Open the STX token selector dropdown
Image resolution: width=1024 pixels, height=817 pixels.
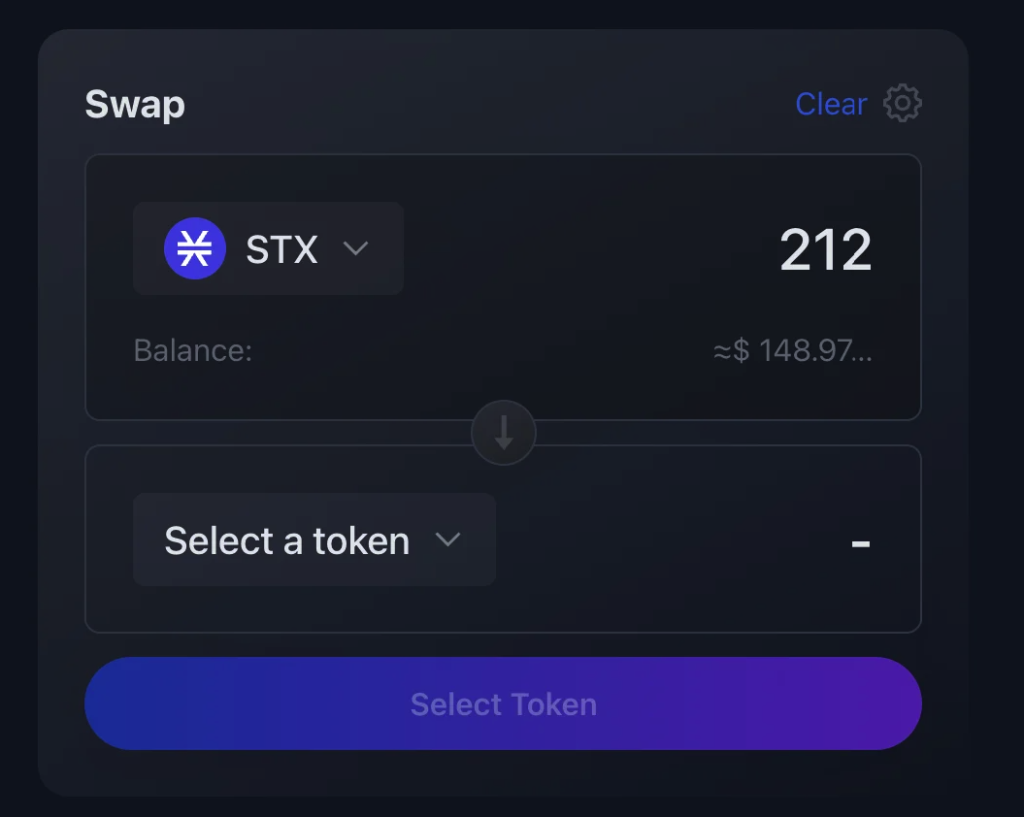point(268,248)
